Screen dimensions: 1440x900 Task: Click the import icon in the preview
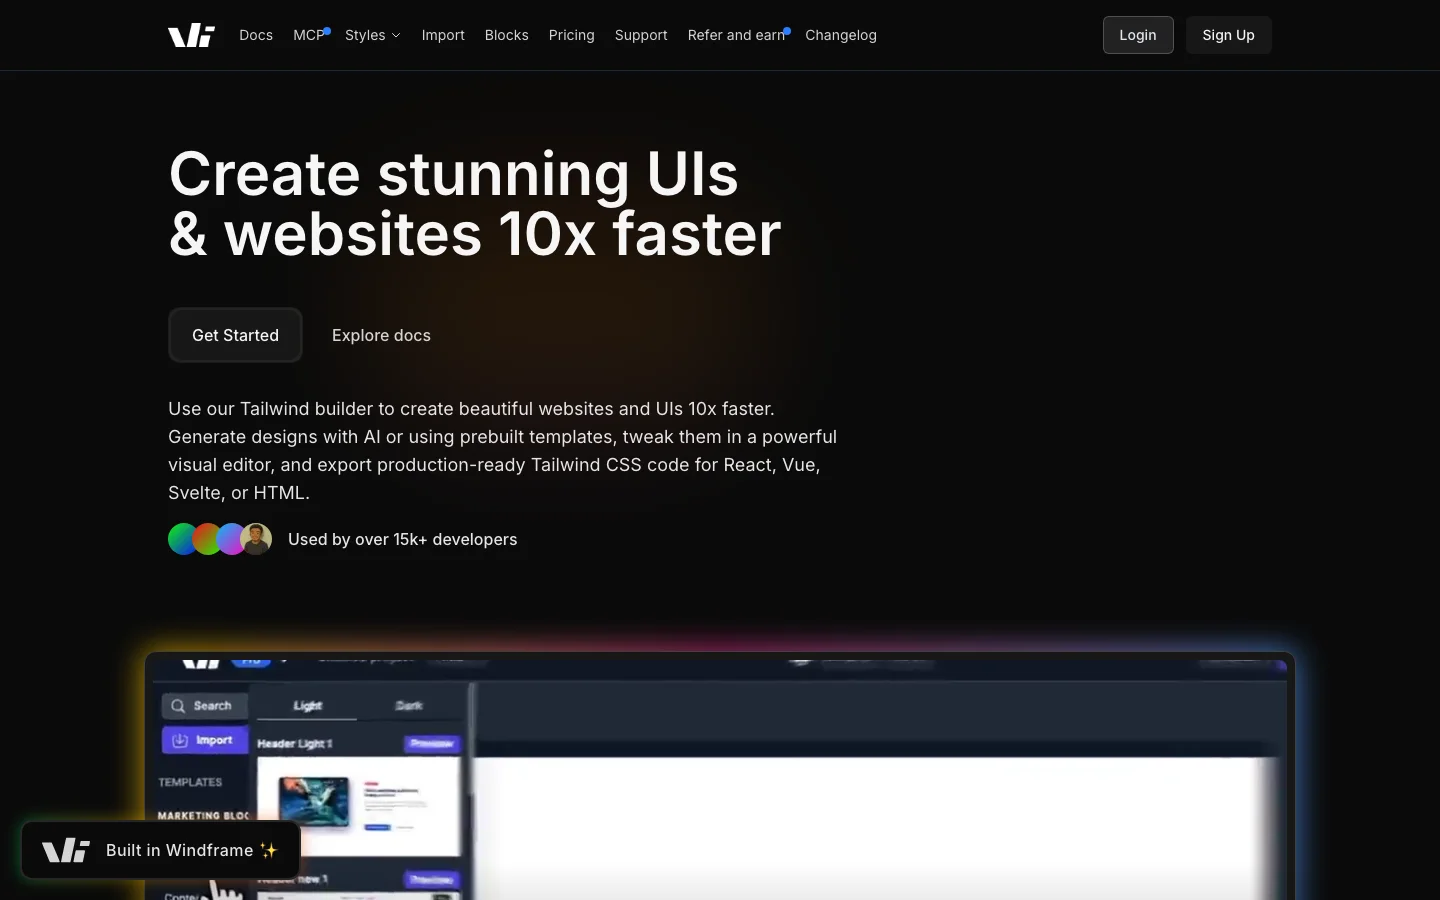click(180, 740)
